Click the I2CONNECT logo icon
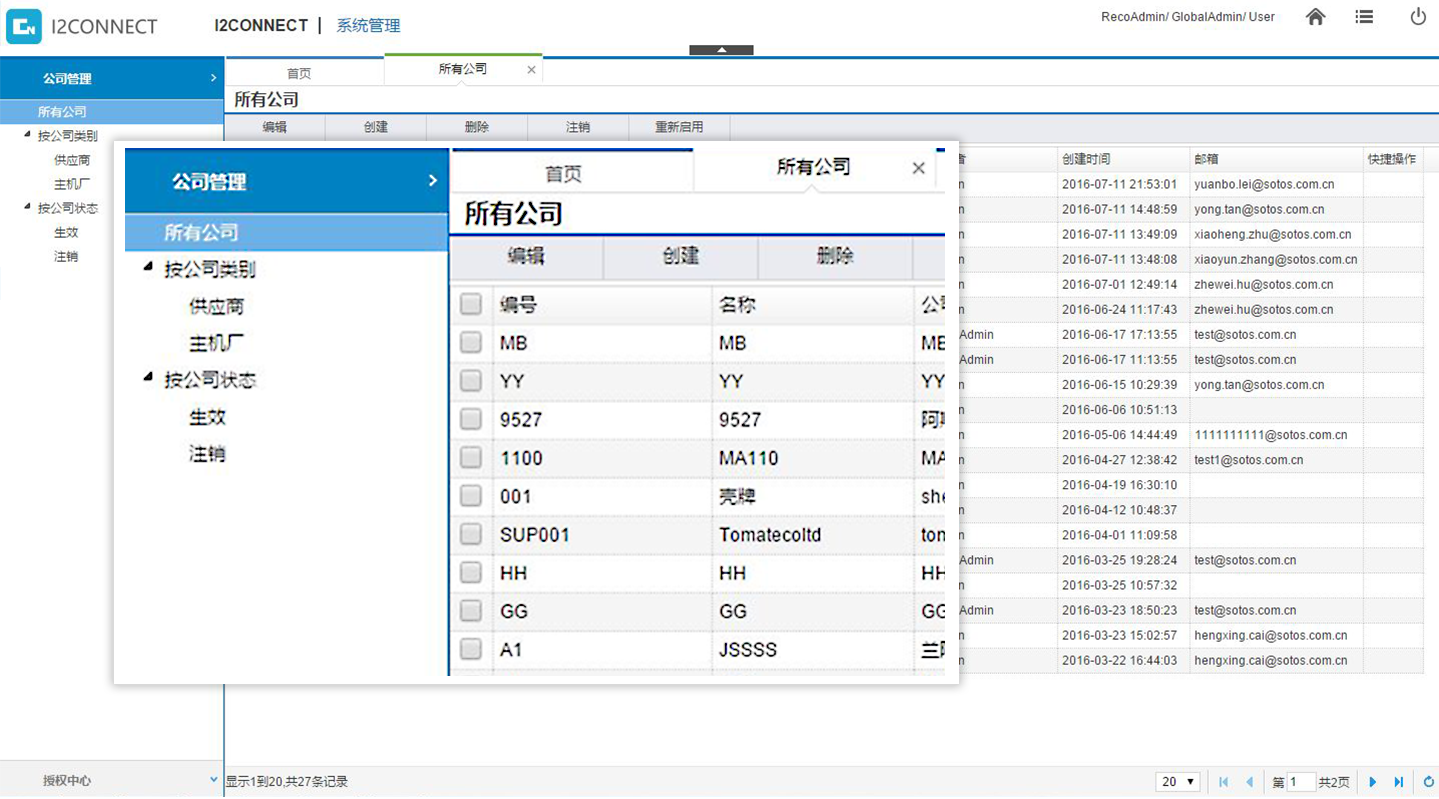Viewport: 1439px width, 799px height. click(24, 26)
